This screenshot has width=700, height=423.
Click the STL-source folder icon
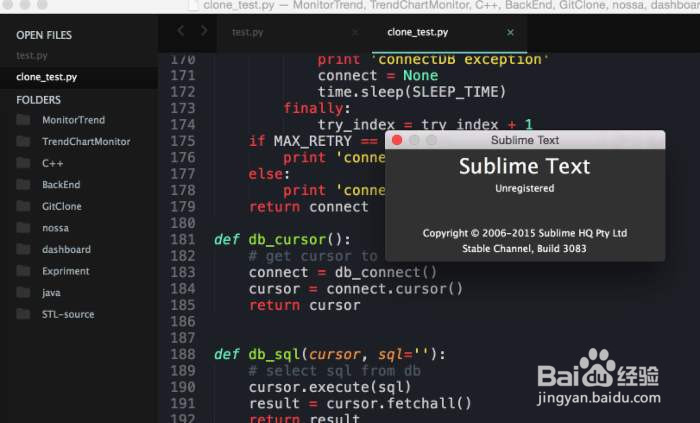pos(23,314)
